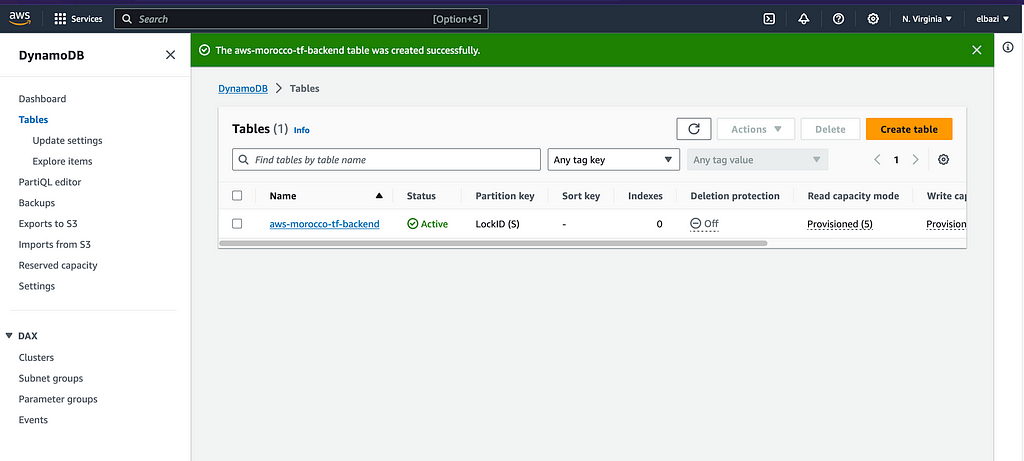The width and height of the screenshot is (1024, 461).
Task: Click the table's horizontal scrollbar
Action: pos(493,243)
